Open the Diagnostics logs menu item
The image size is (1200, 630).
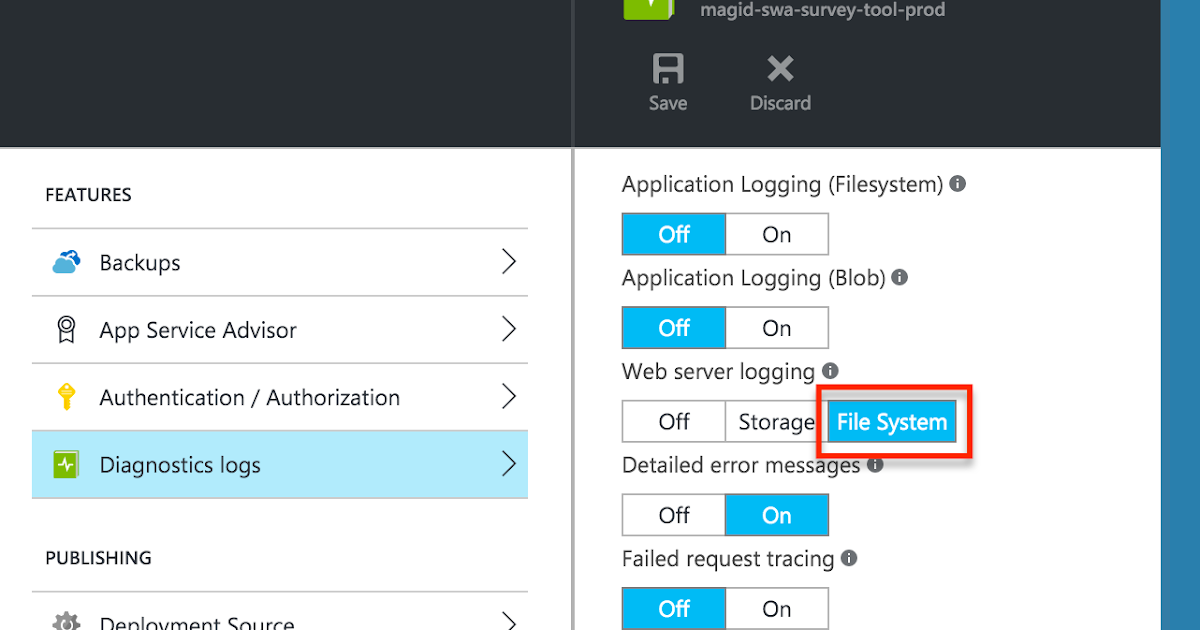point(280,465)
